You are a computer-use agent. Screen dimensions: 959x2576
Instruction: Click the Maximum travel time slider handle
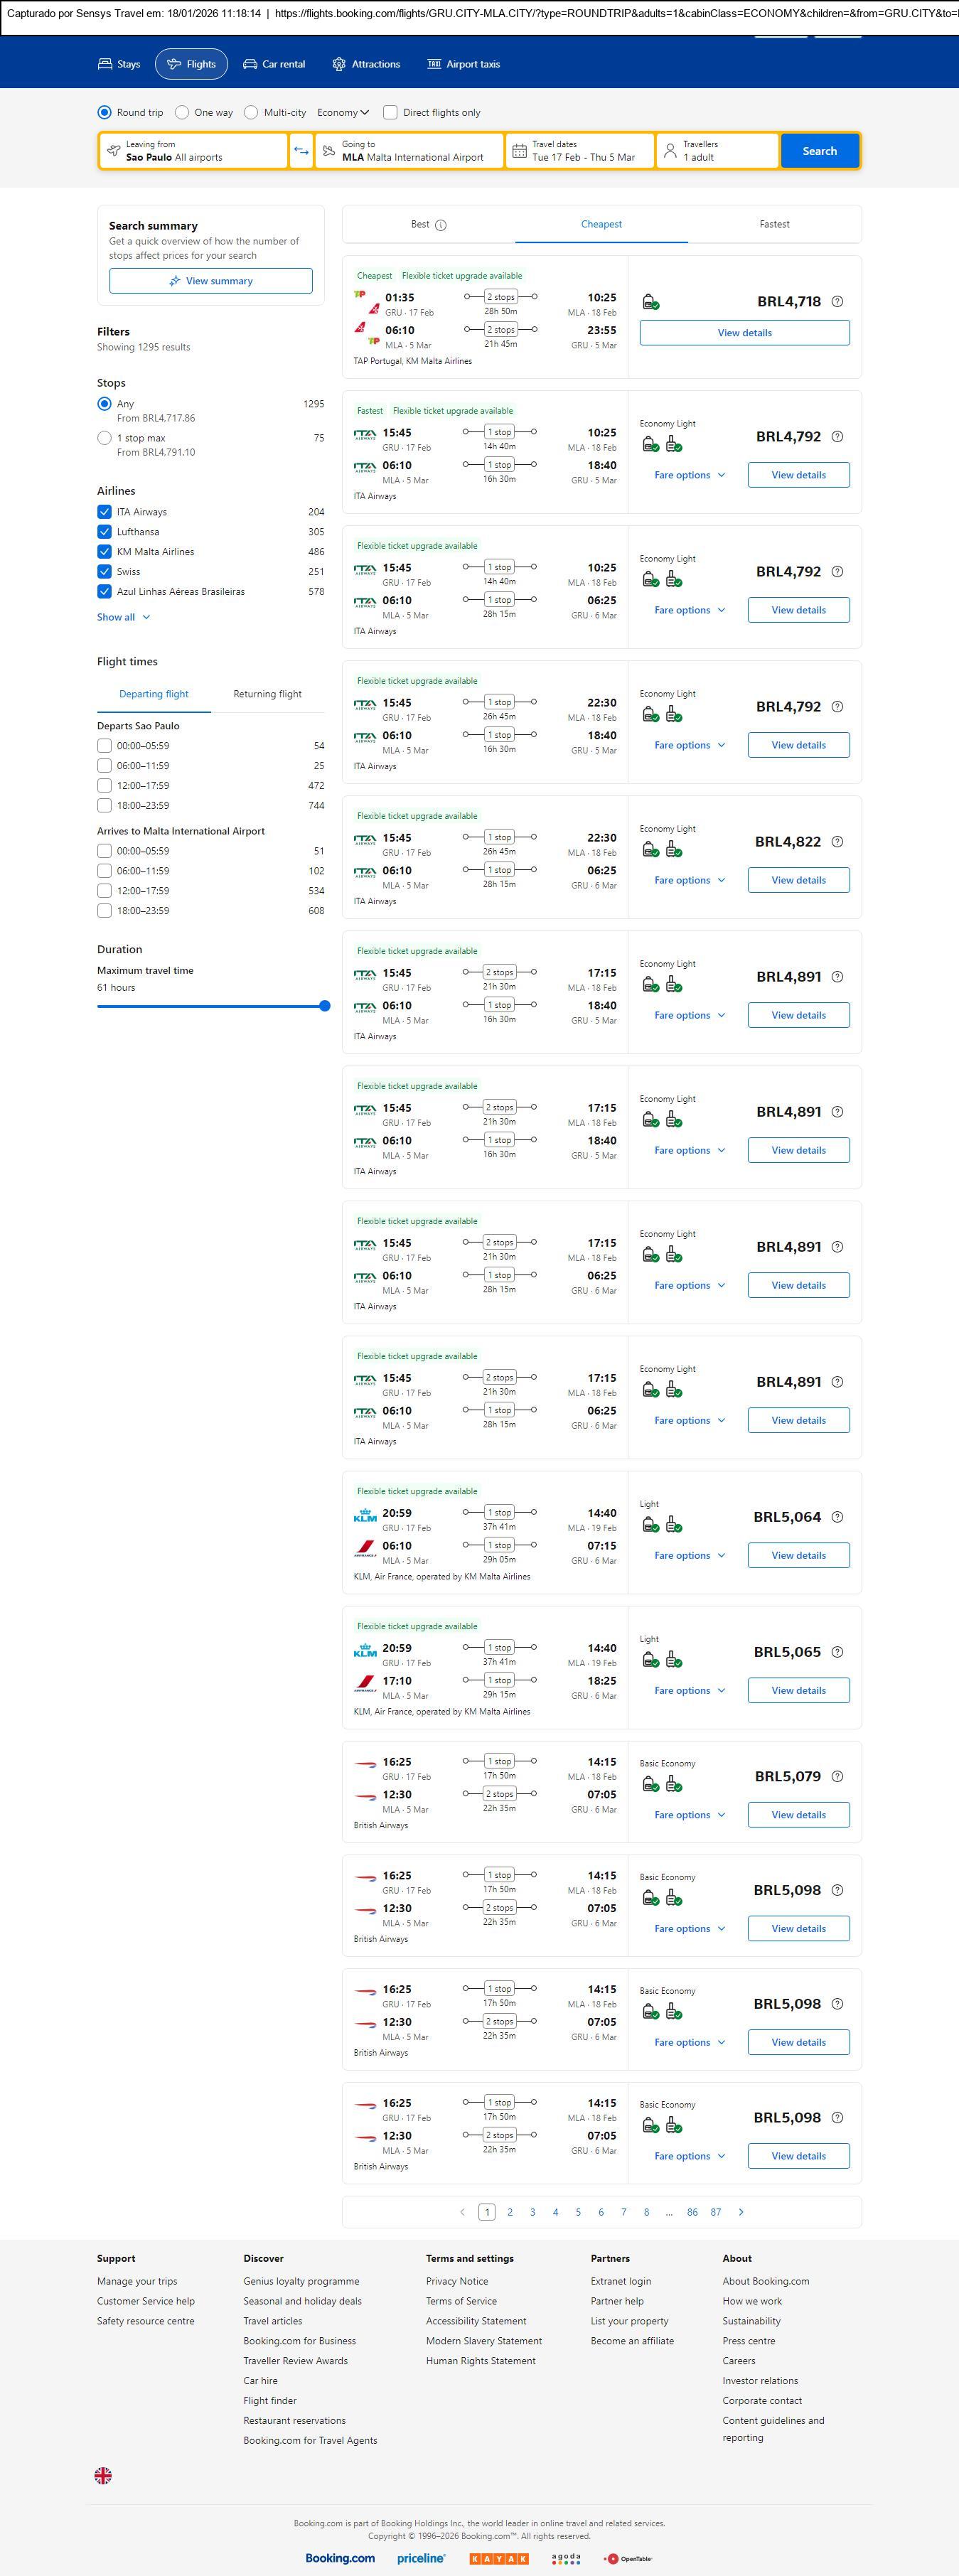(x=324, y=1006)
